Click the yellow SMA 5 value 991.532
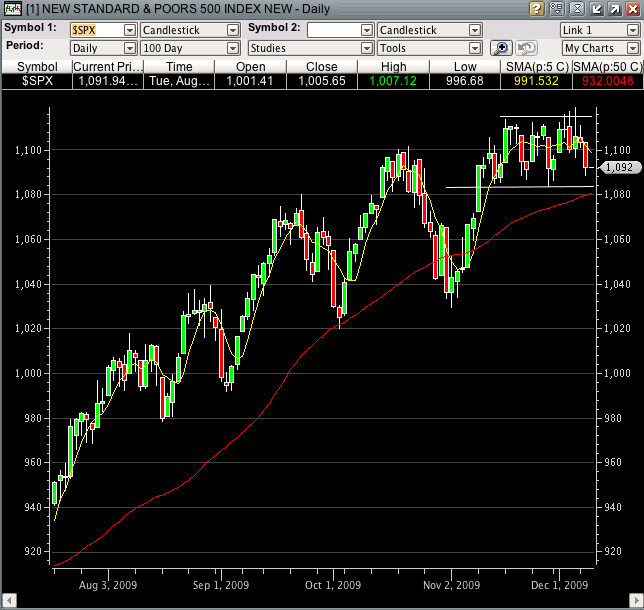Screen dimensions: 644x610 534,81
